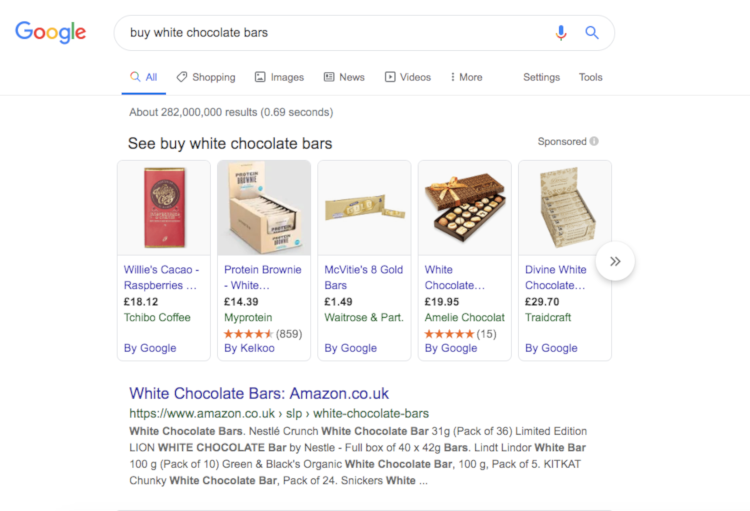Screen dimensions: 750x511
Task: Show more products with the carousel arrow
Action: click(615, 261)
